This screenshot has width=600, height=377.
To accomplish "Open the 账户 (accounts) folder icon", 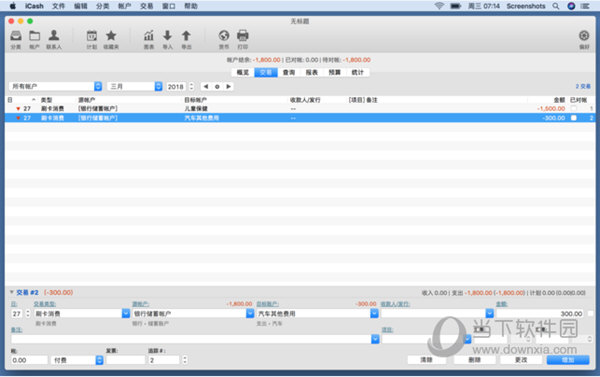I will [34, 36].
